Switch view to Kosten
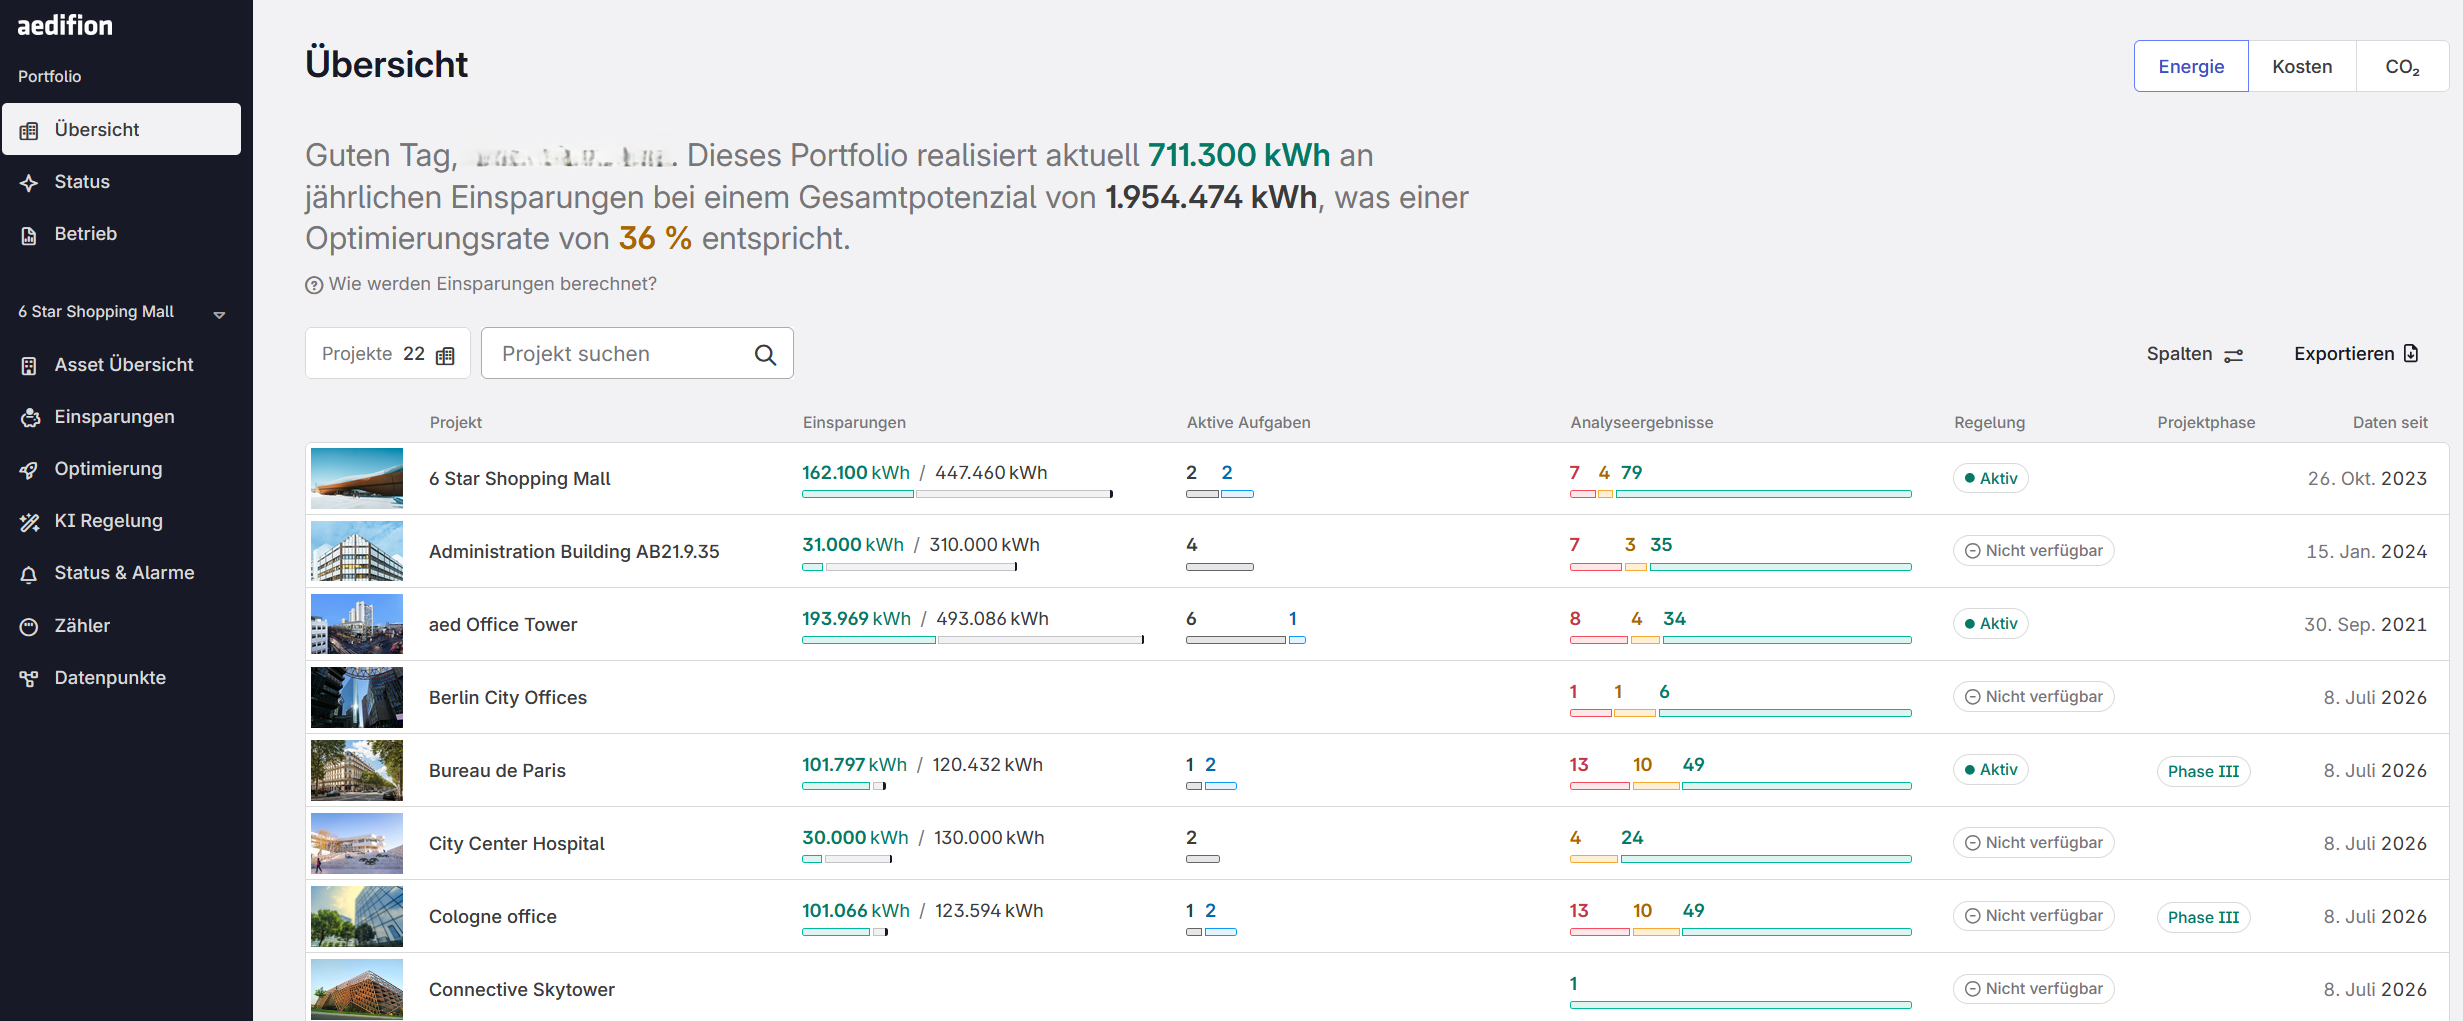Viewport: 2463px width, 1021px height. coord(2302,67)
